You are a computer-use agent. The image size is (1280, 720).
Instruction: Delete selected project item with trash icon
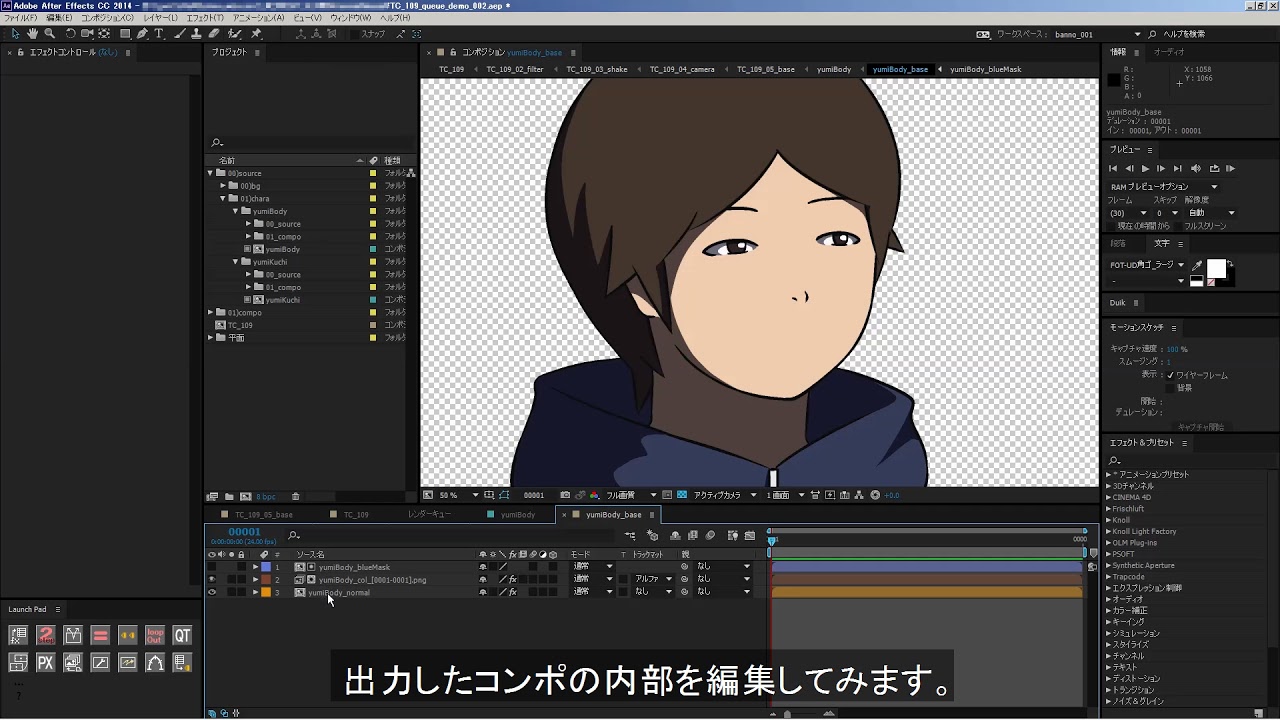tap(295, 497)
